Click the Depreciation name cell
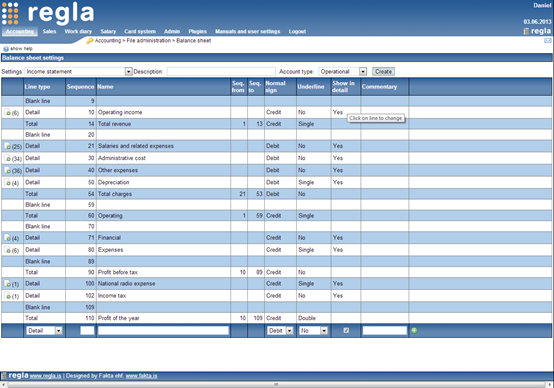Image resolution: width=554 pixels, height=388 pixels. (x=163, y=182)
